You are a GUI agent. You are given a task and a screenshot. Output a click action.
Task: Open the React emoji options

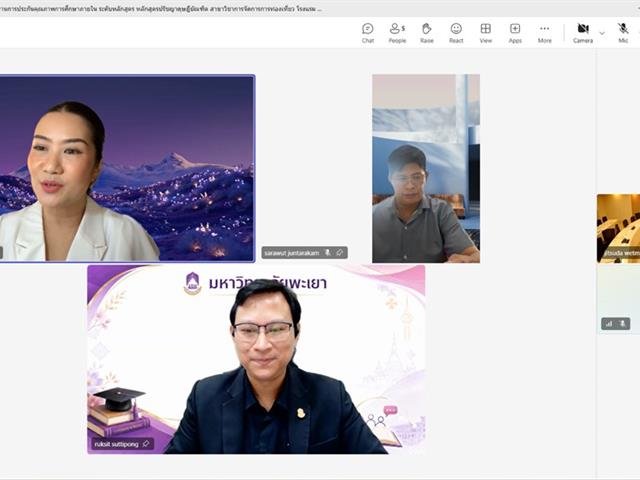[456, 33]
